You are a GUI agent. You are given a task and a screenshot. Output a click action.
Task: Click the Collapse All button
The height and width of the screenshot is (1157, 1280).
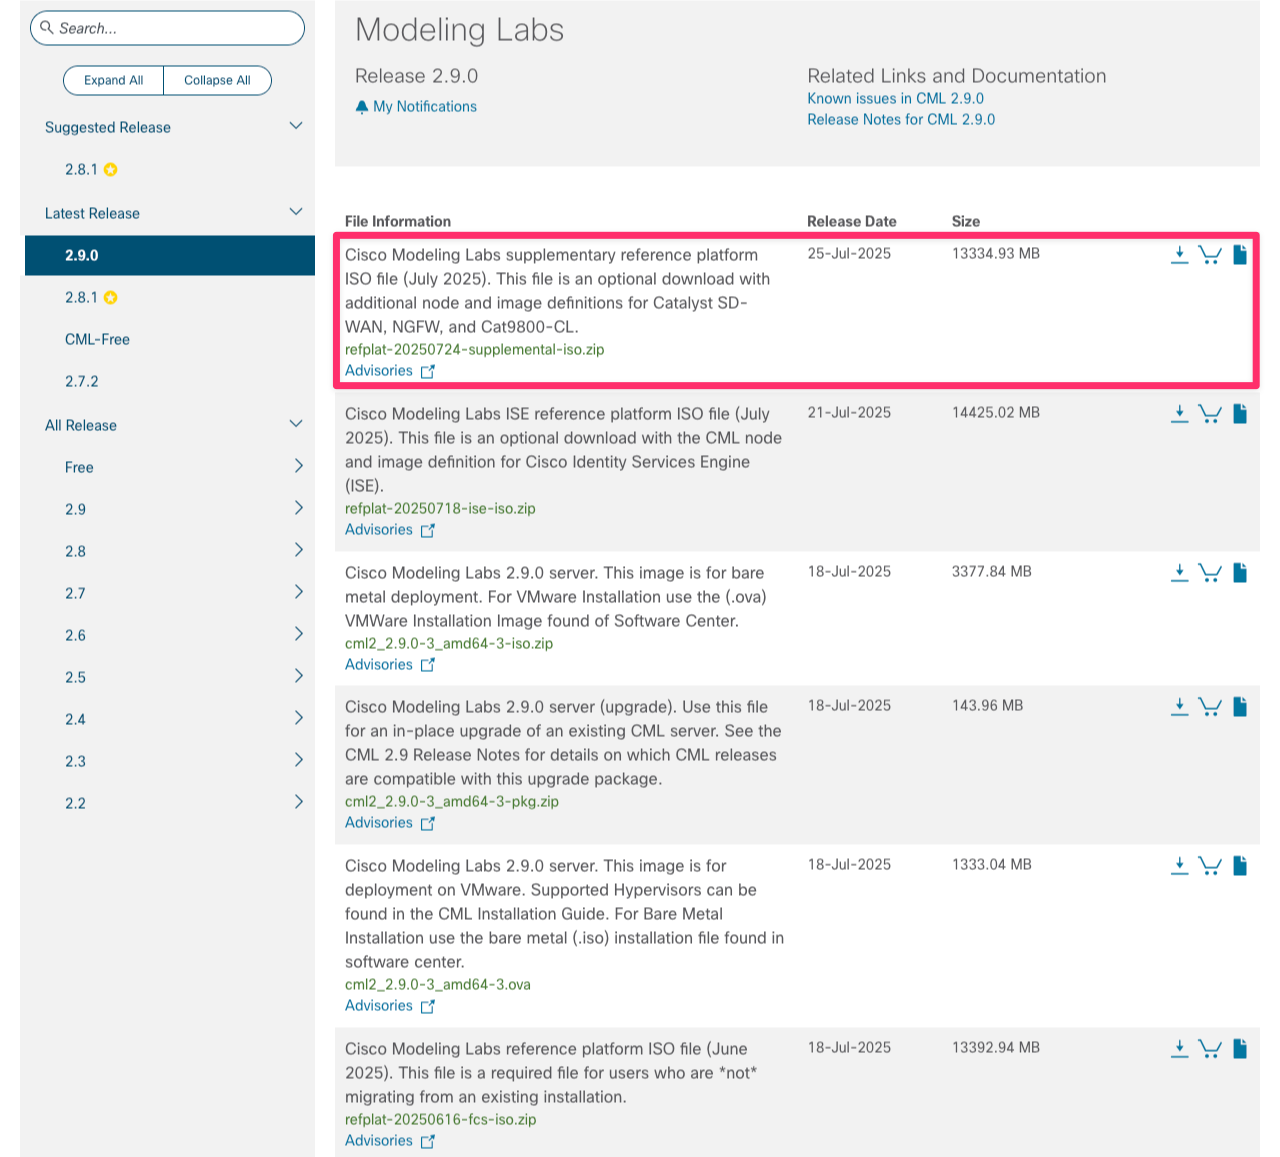coord(217,80)
